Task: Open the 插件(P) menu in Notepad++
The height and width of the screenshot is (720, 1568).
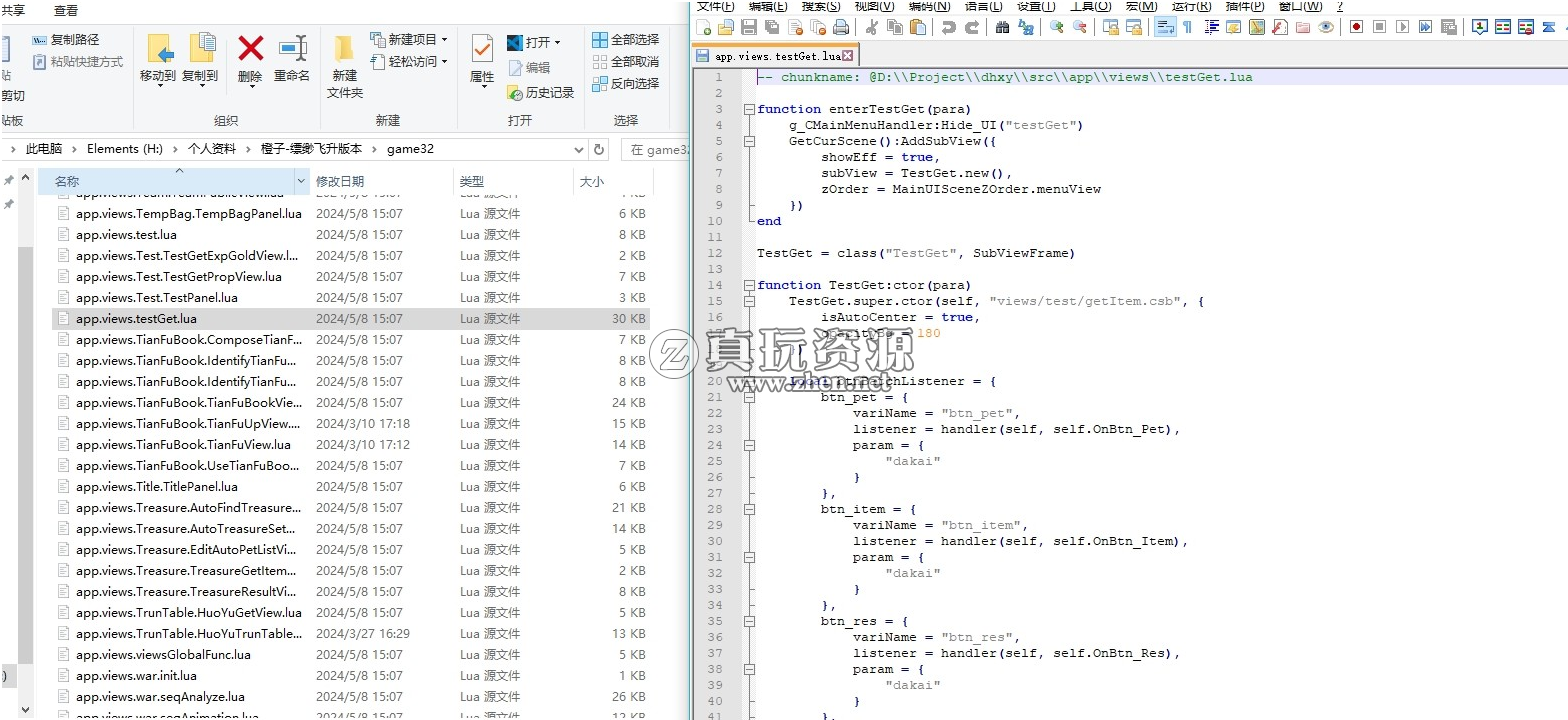Action: click(x=1245, y=6)
